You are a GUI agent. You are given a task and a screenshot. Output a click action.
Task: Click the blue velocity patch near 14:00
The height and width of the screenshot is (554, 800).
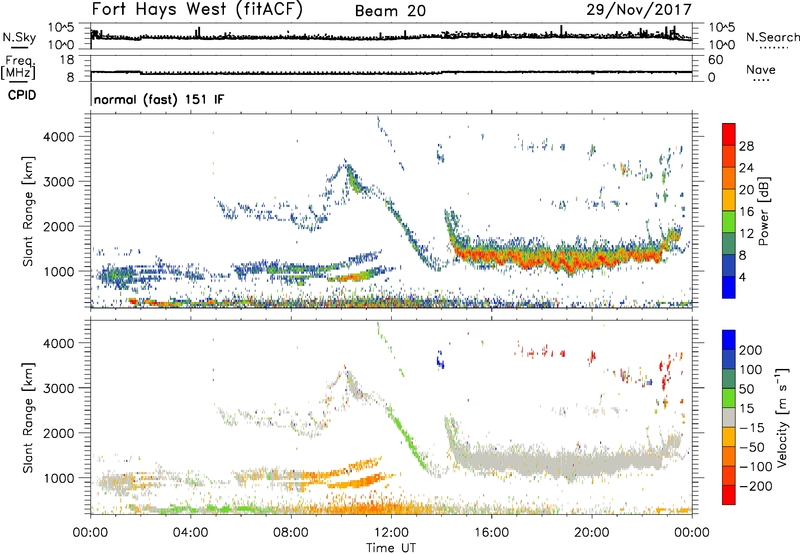tap(440, 360)
